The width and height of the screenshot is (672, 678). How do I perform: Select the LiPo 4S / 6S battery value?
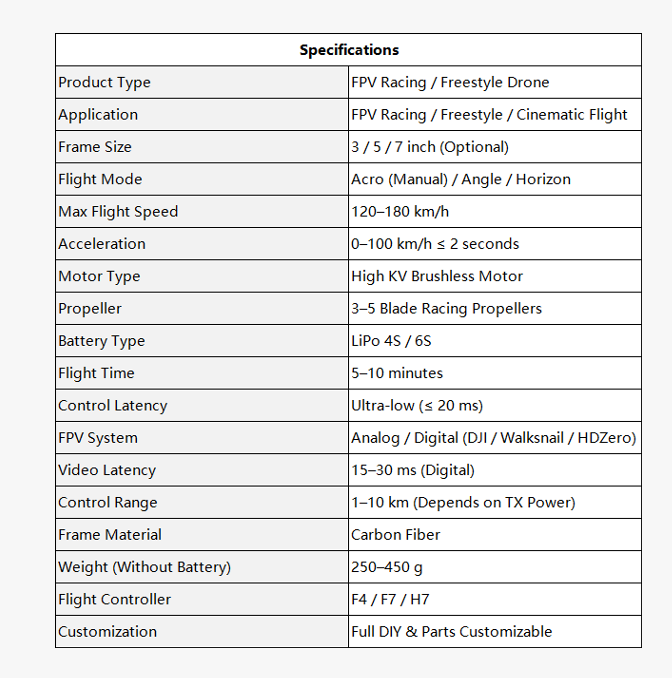tap(391, 341)
